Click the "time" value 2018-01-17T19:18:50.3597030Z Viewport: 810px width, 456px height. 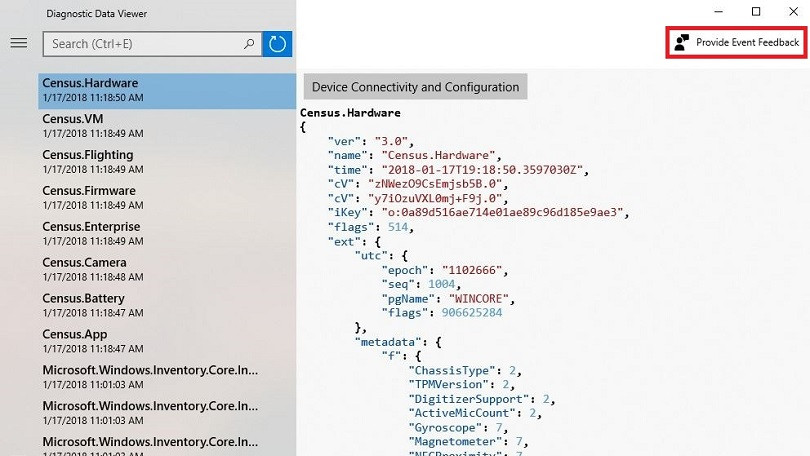tap(482, 169)
